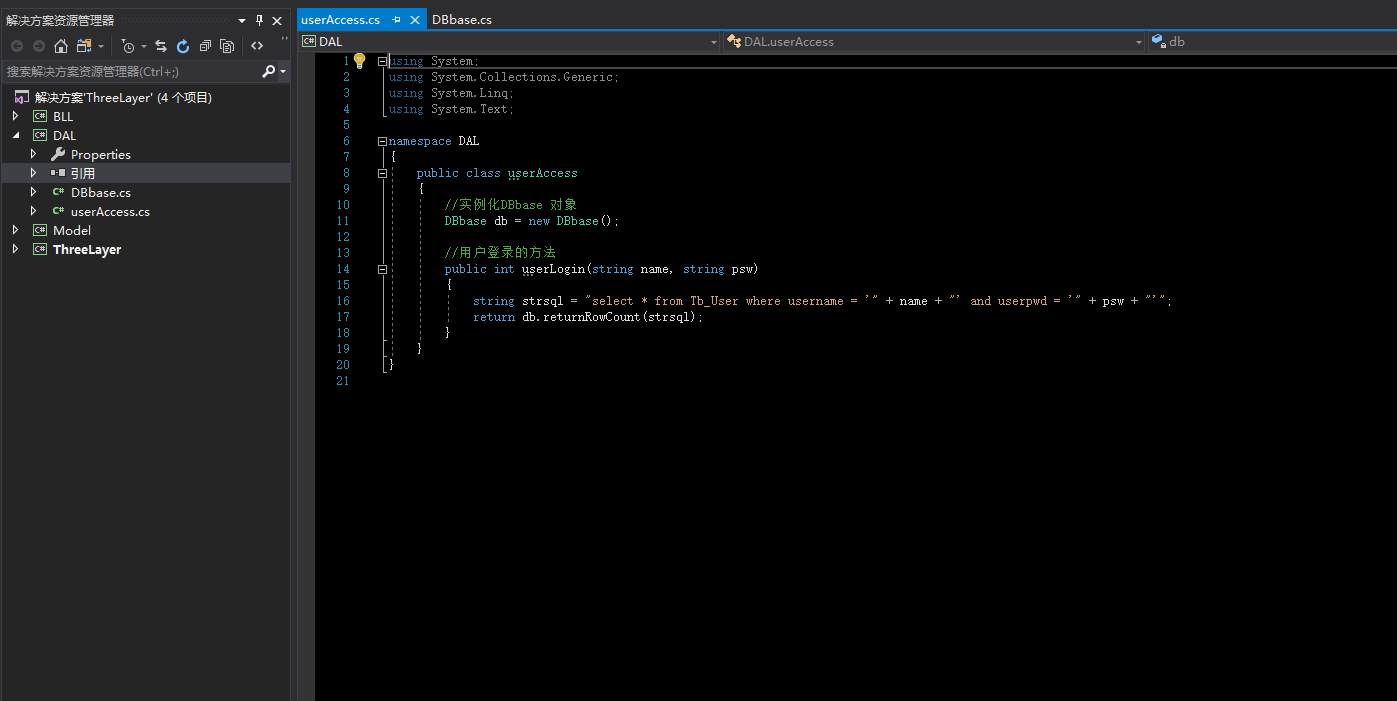Image resolution: width=1397 pixels, height=701 pixels.
Task: Expand the Model project node
Action: coord(15,231)
